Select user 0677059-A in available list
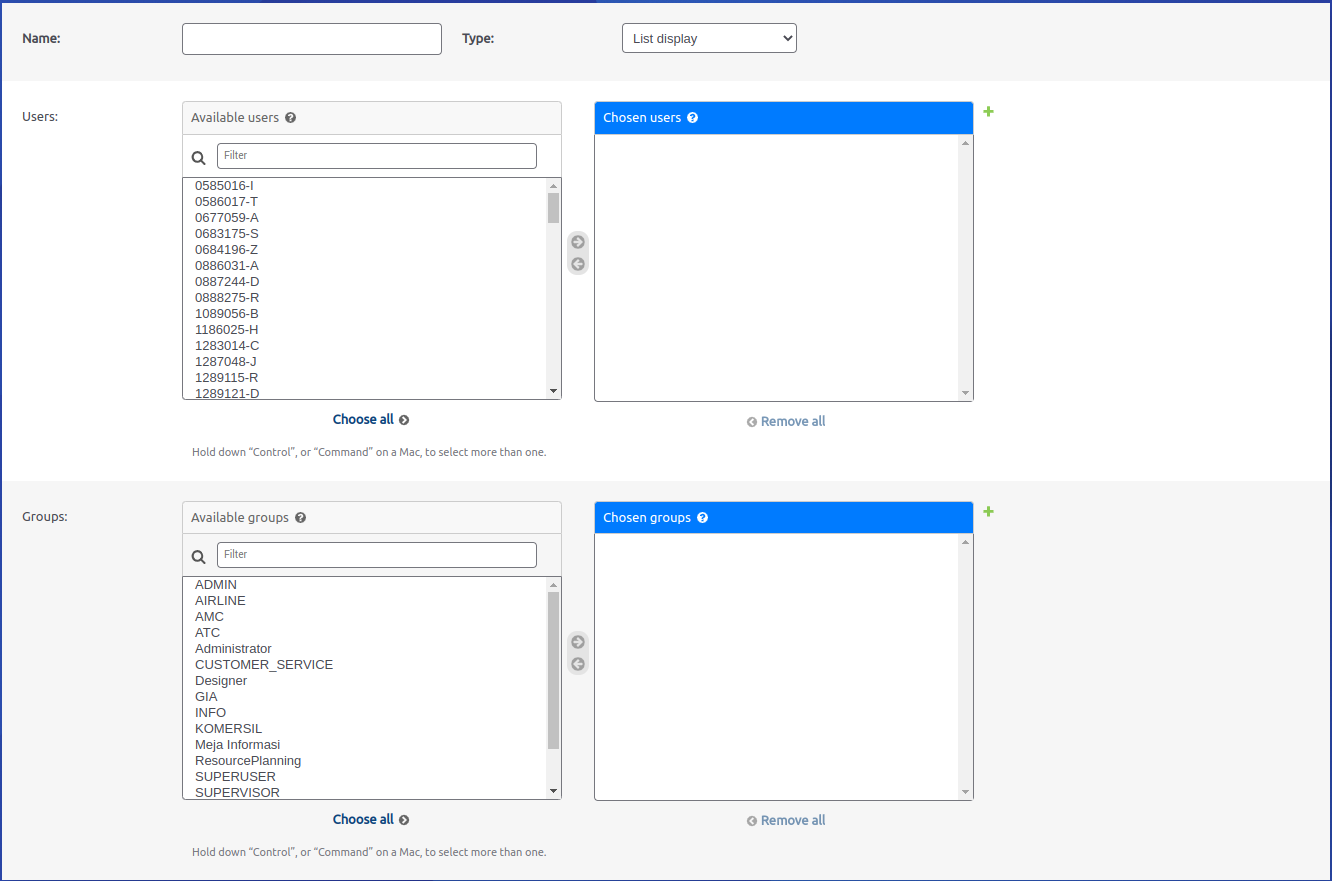 click(x=227, y=218)
